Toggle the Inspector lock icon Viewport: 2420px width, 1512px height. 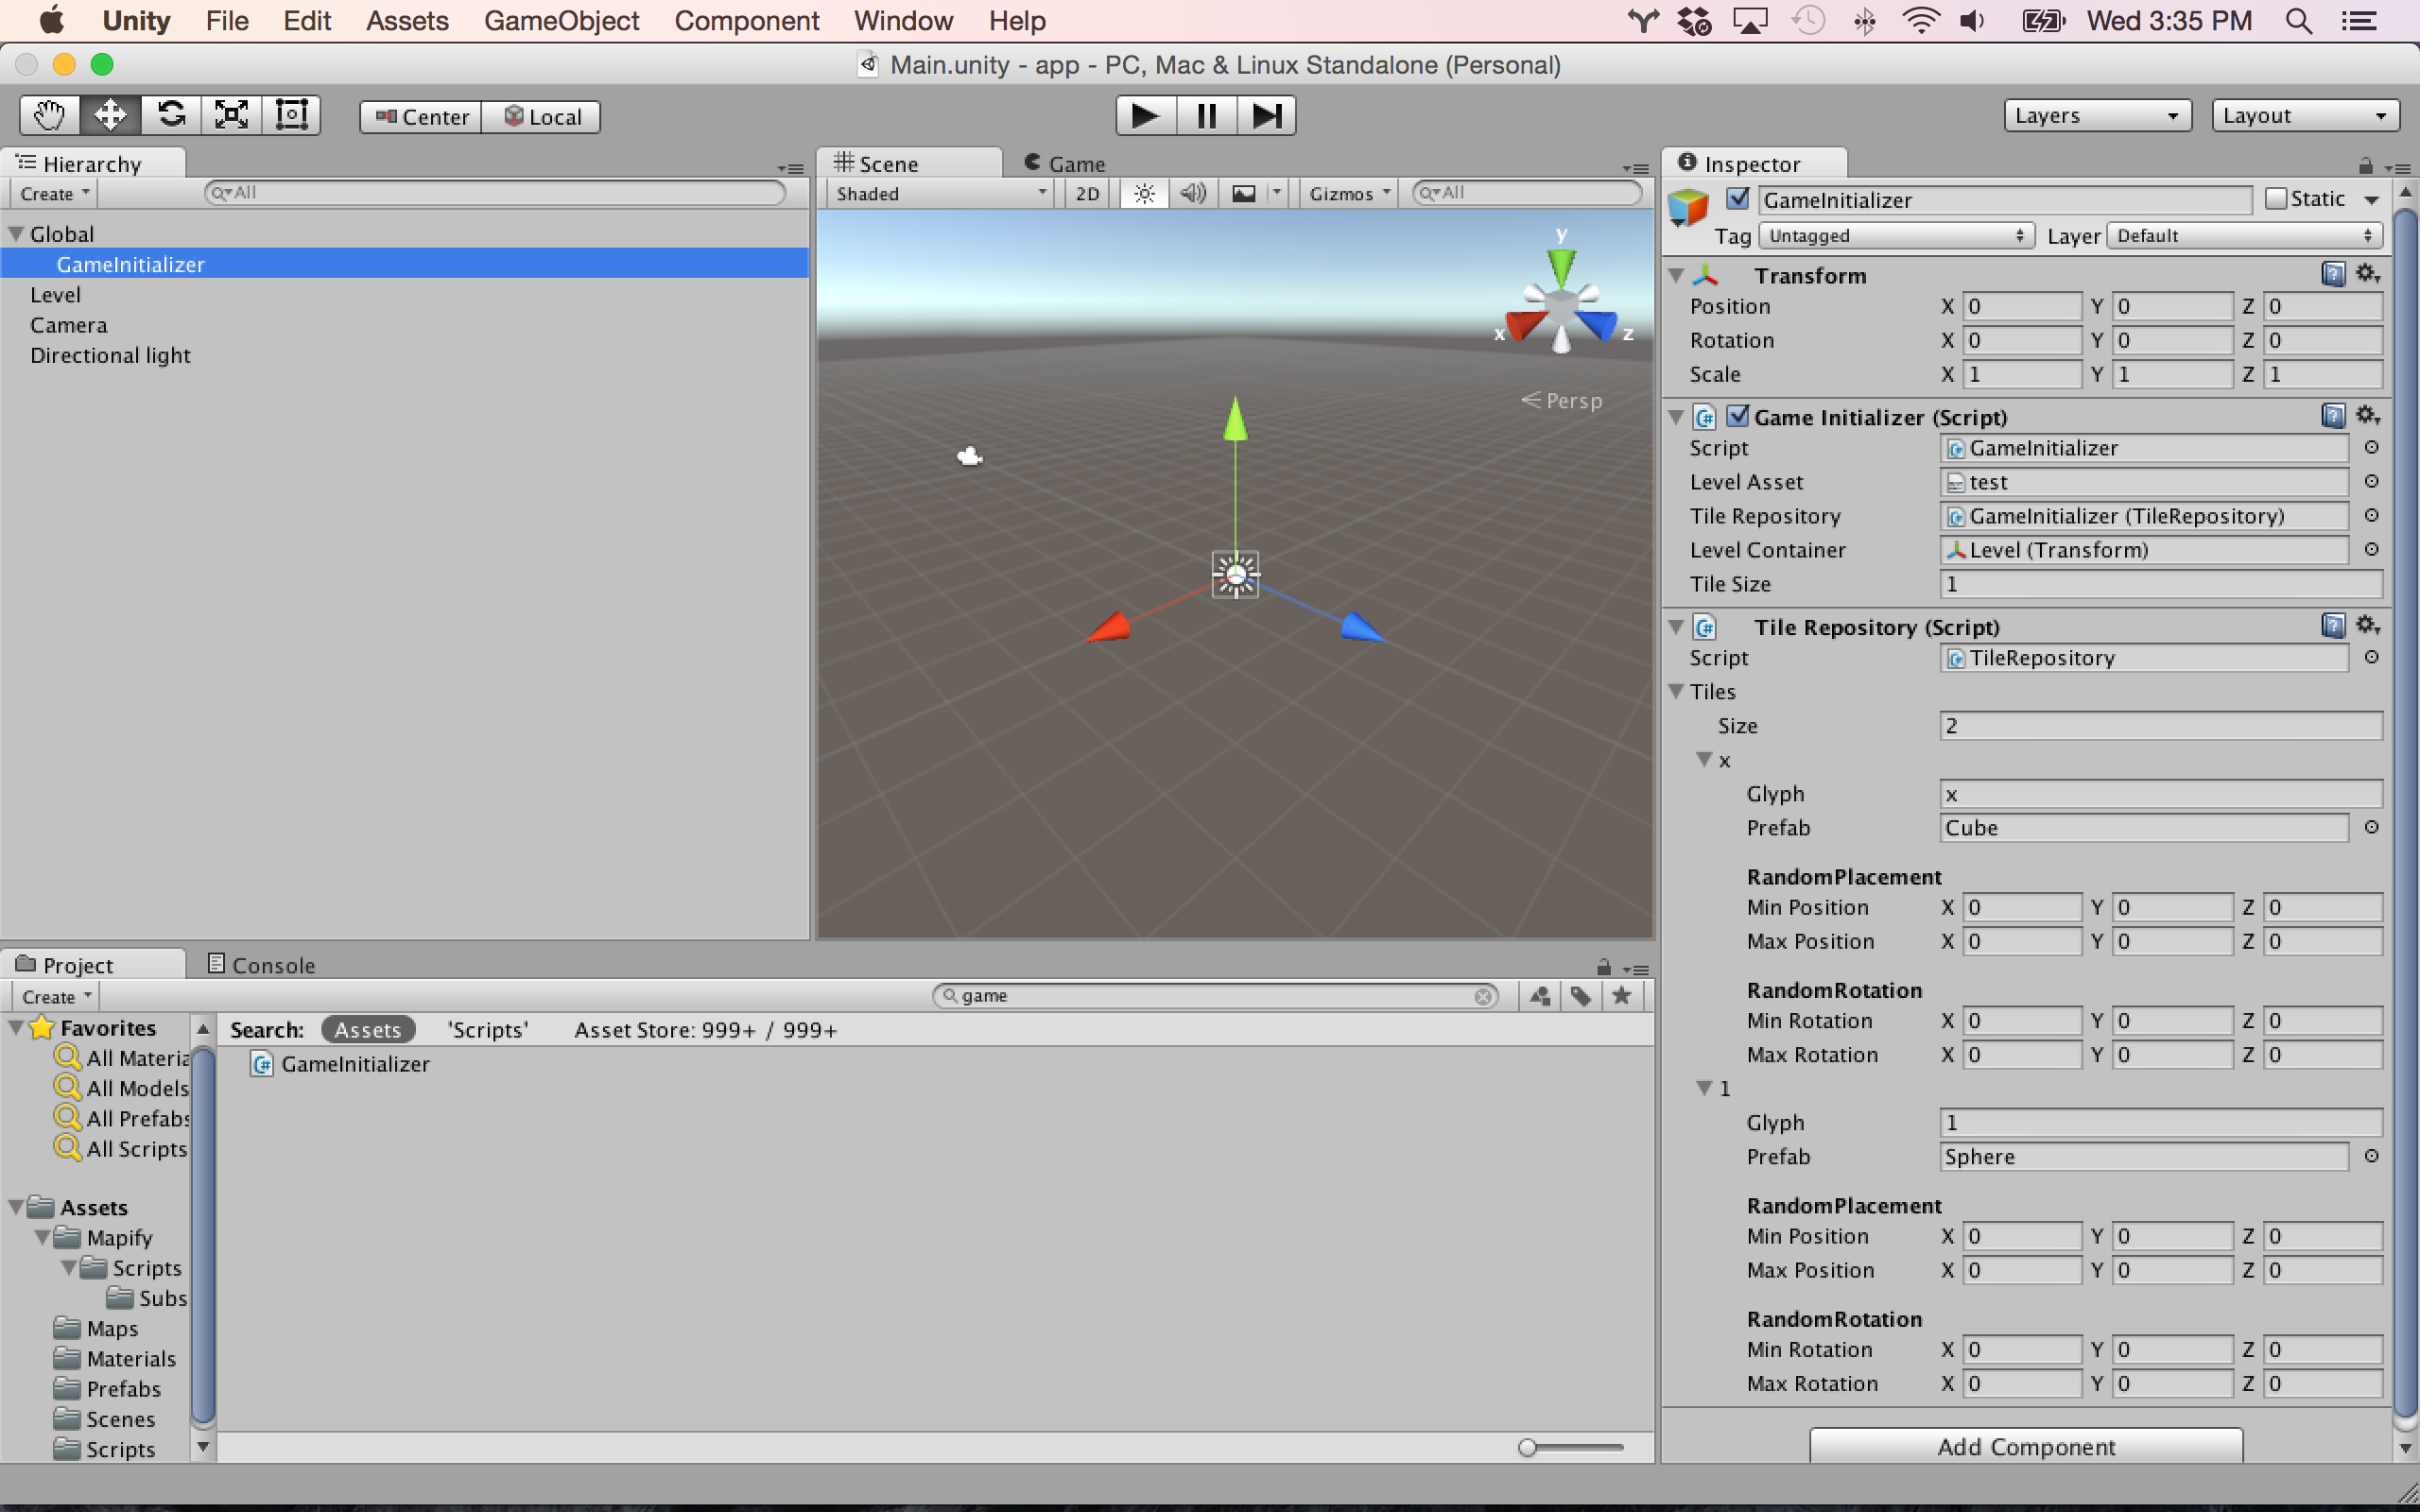coord(2365,165)
